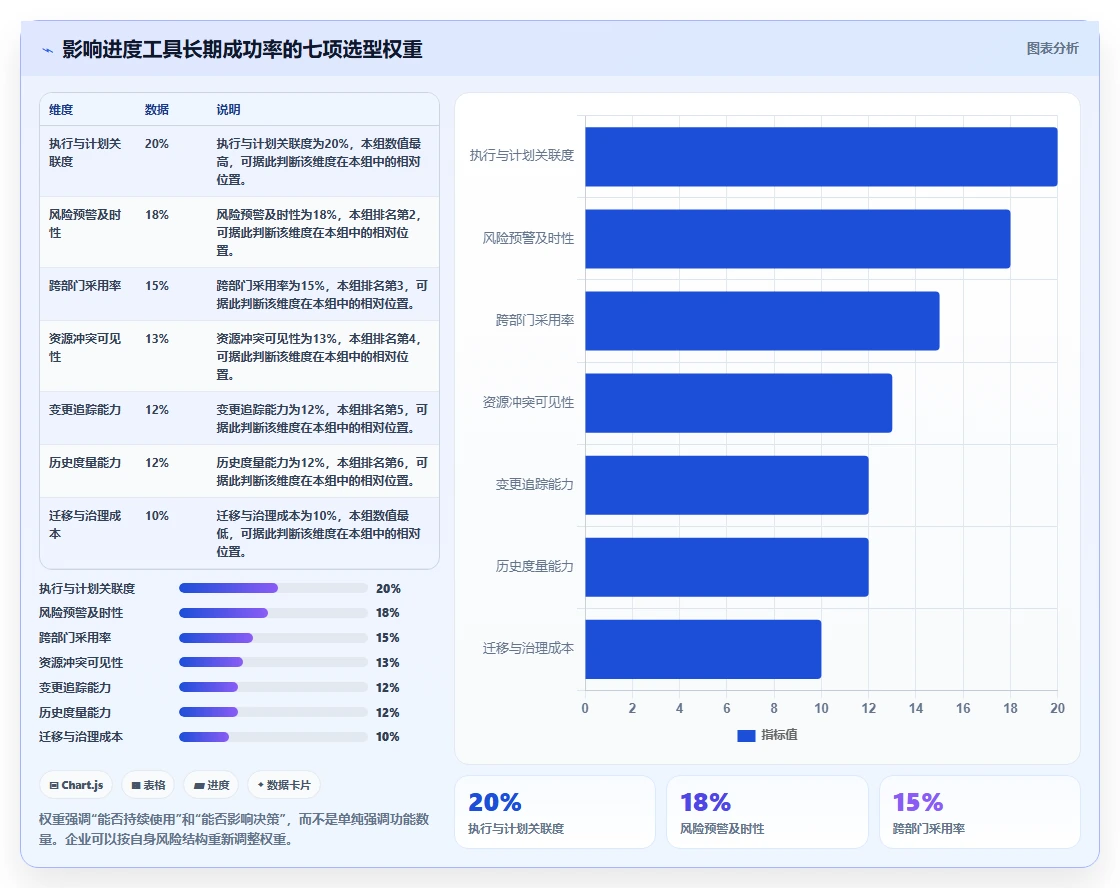The width and height of the screenshot is (1120, 888).
Task: Click the Chart.js tag chip
Action: (x=76, y=785)
